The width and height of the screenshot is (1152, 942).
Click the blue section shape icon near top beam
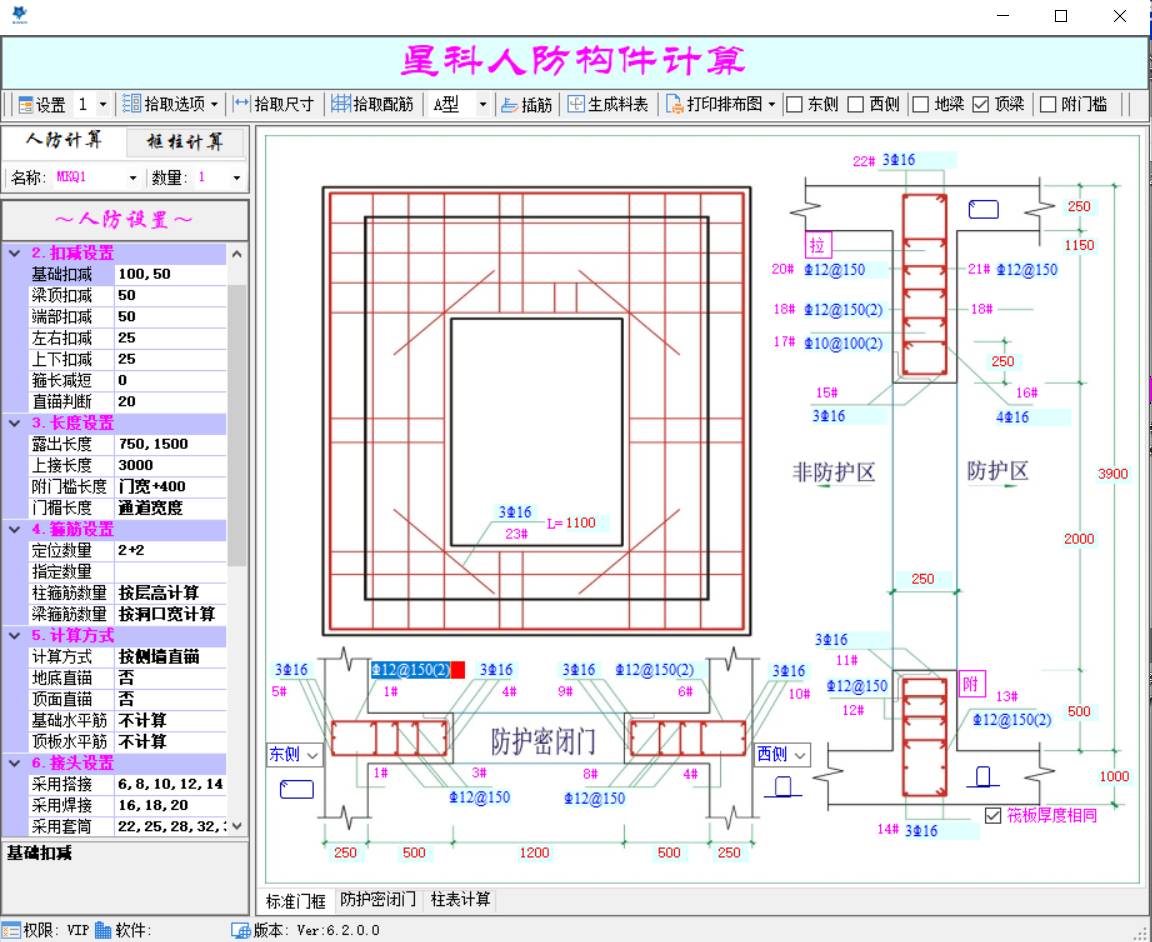[983, 209]
